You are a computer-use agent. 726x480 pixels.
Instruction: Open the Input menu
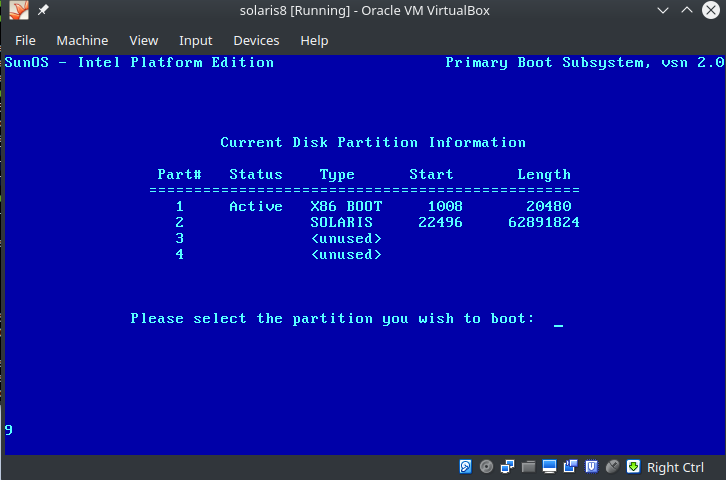tap(195, 41)
